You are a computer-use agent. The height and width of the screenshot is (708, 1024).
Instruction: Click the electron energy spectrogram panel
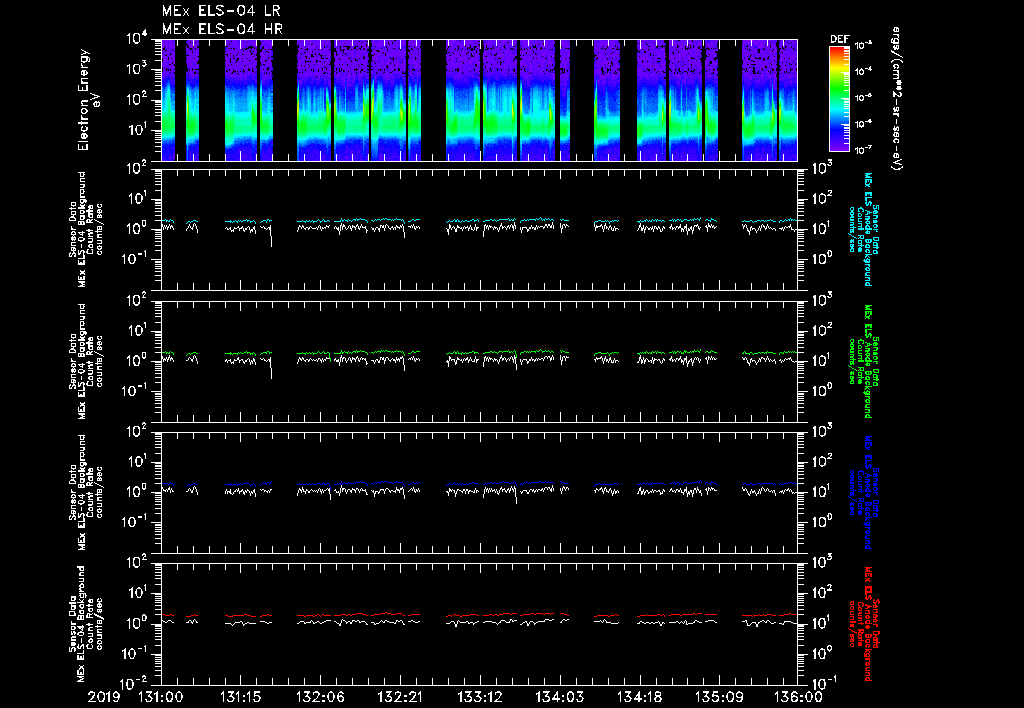pyautogui.click(x=479, y=100)
